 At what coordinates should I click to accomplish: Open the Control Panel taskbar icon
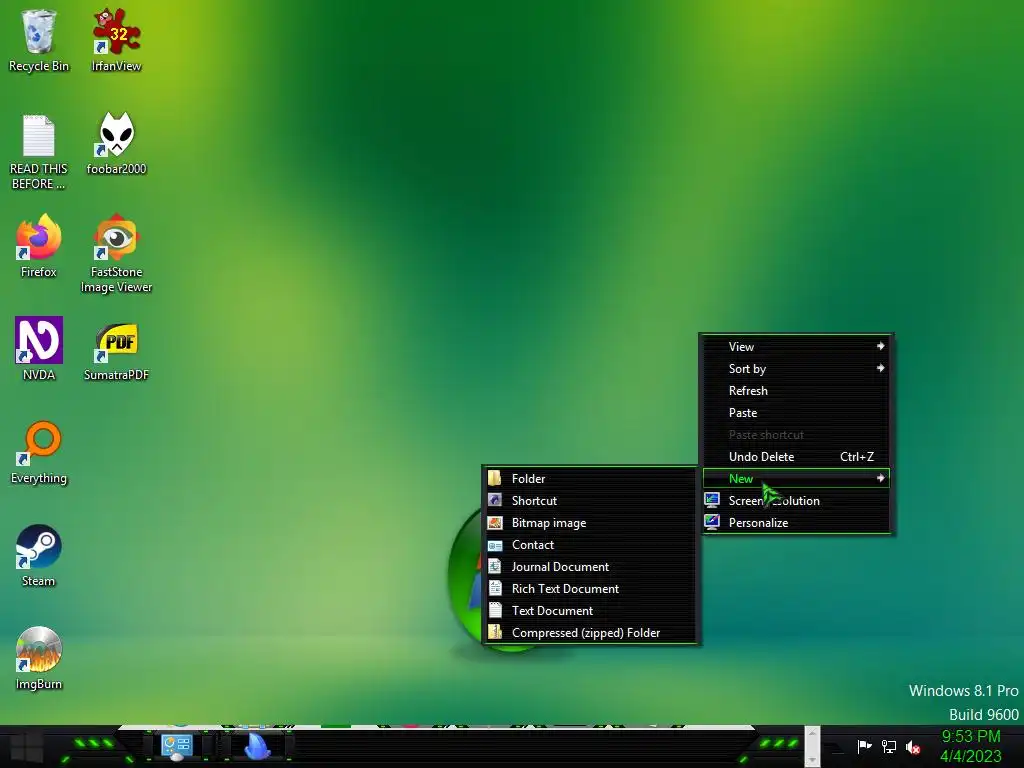pyautogui.click(x=176, y=747)
